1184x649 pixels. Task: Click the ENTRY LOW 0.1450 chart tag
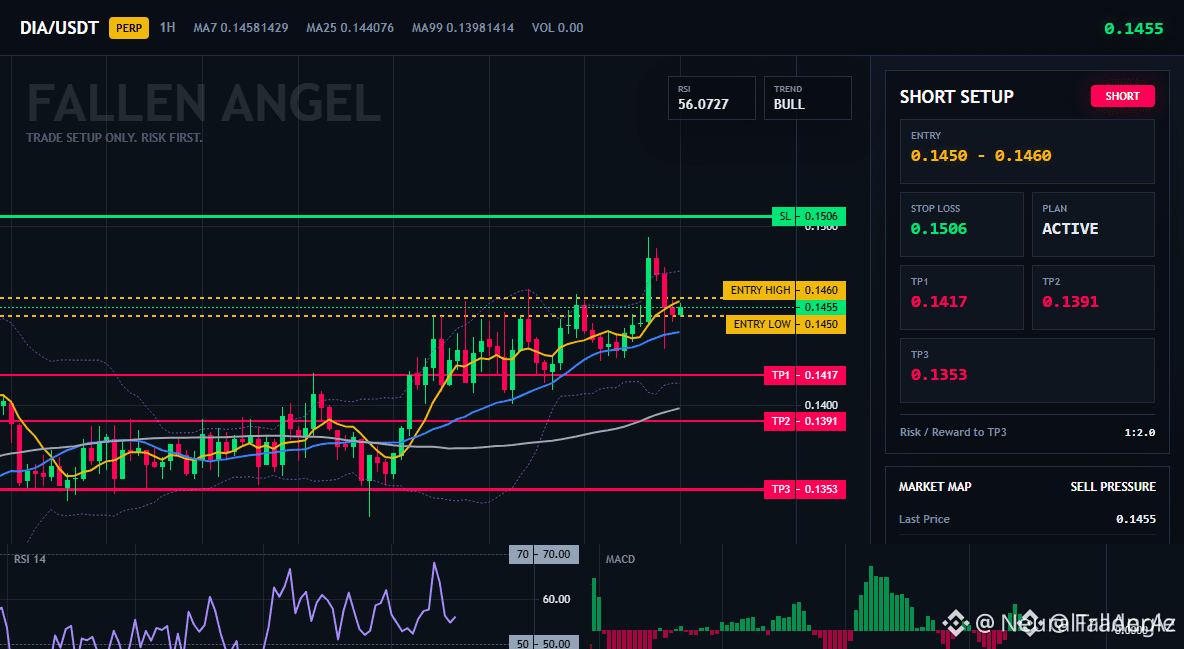(x=785, y=324)
